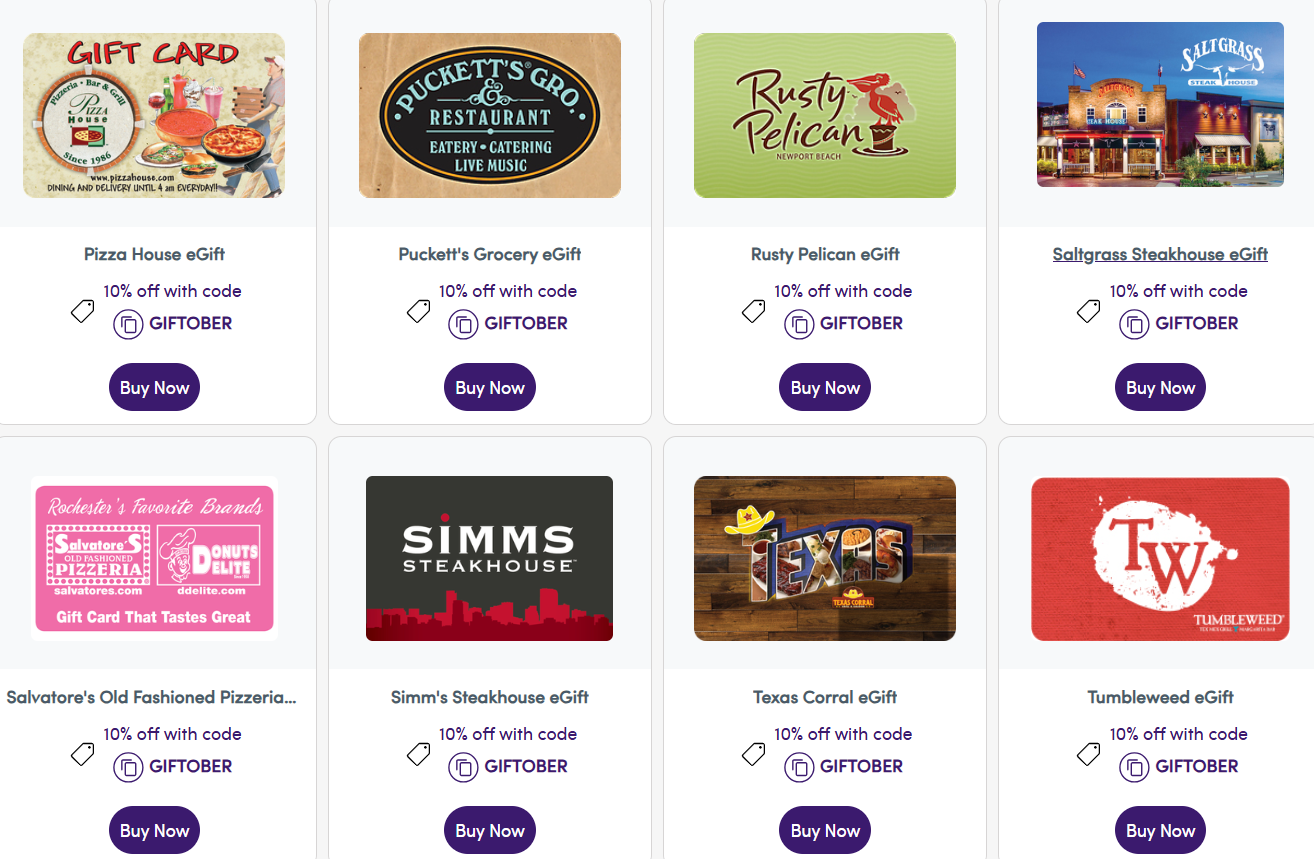Image resolution: width=1314 pixels, height=859 pixels.
Task: Open the Simm's Steakhouse eGift page
Action: (x=489, y=697)
